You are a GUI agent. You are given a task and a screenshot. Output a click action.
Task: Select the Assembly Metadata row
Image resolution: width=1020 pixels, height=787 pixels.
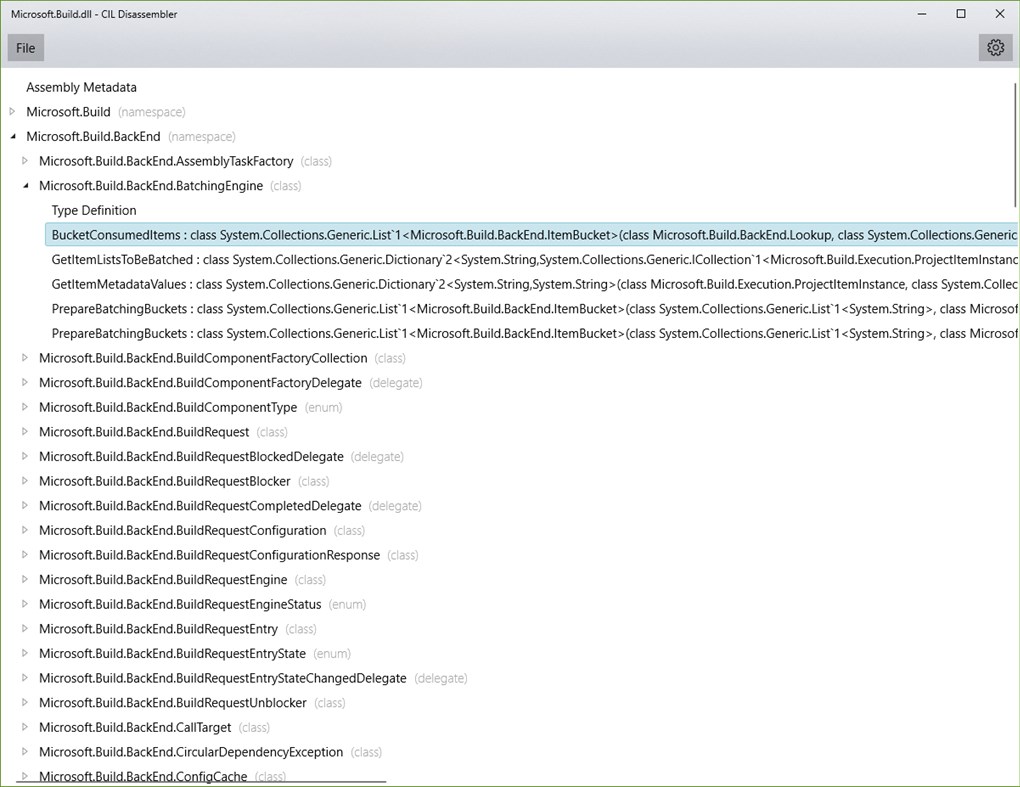[81, 87]
